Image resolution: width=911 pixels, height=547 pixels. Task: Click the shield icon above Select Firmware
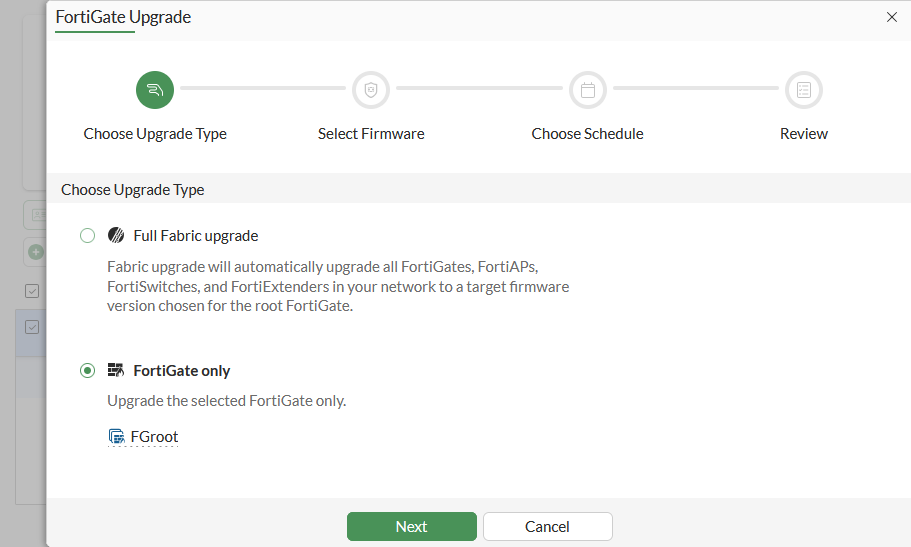(x=371, y=90)
